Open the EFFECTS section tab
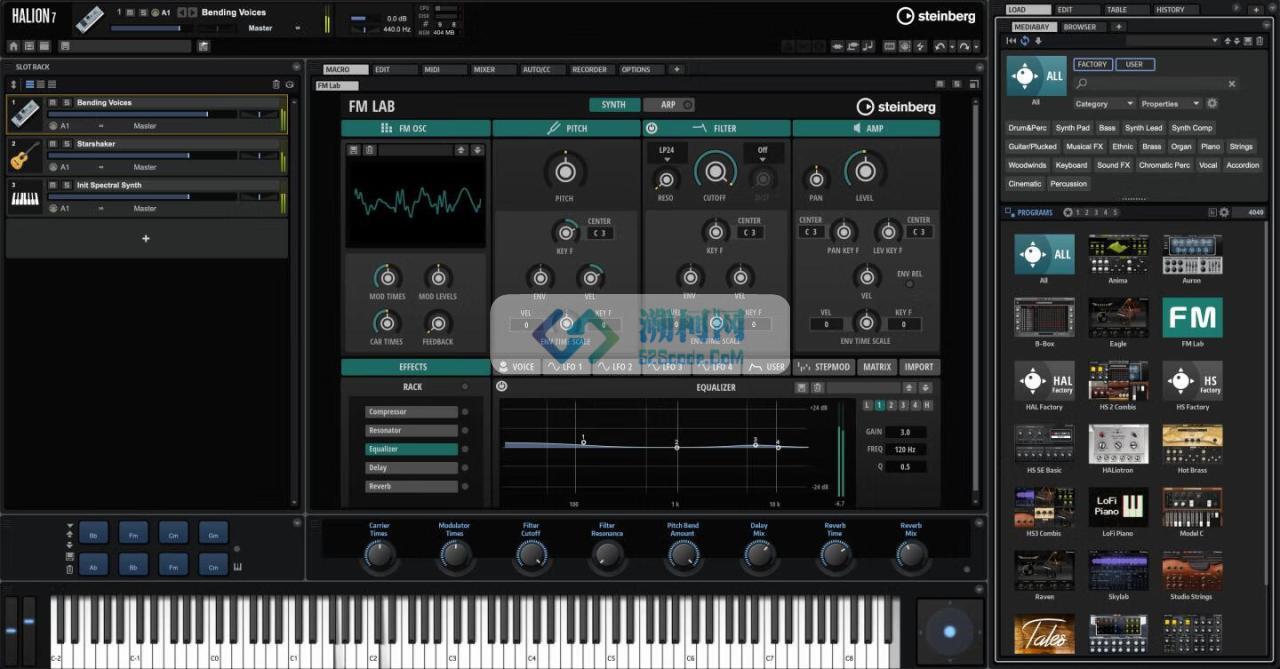The height and width of the screenshot is (669, 1280). pyautogui.click(x=415, y=367)
